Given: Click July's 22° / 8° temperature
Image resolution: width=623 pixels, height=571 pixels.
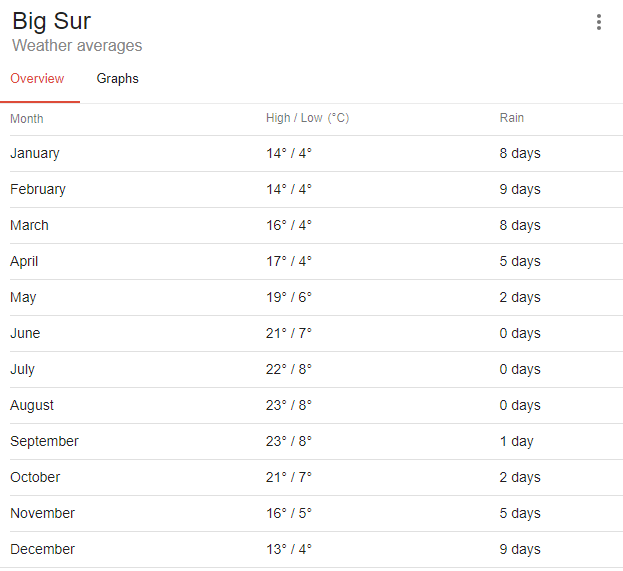Looking at the screenshot, I should coord(289,369).
